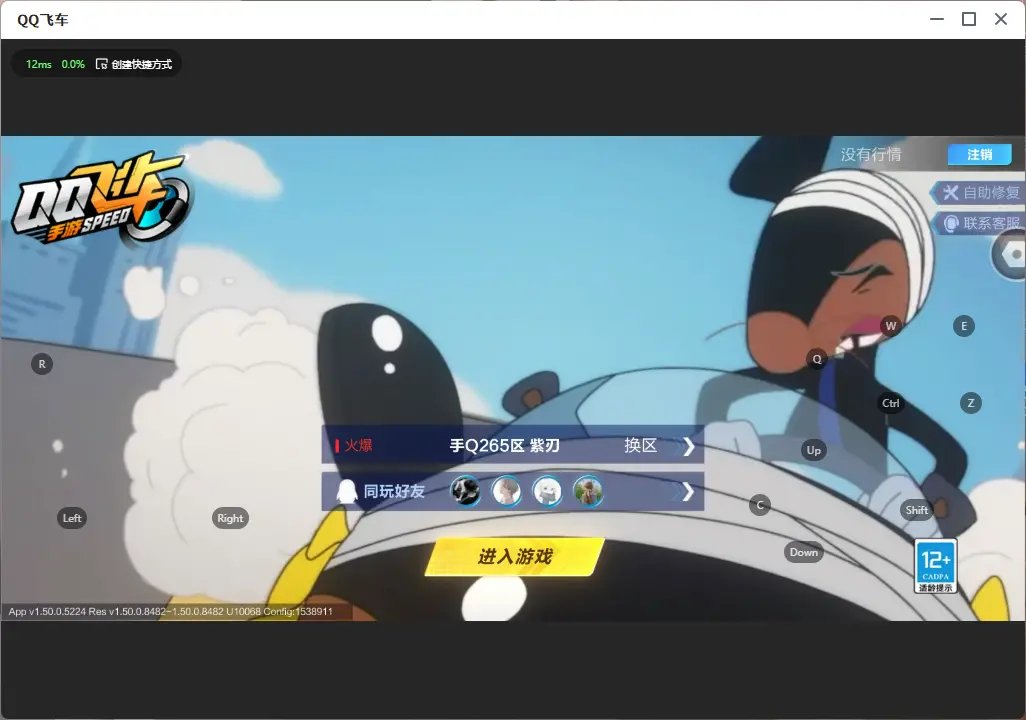The image size is (1026, 720).
Task: Click the 0.0% packet loss indicator
Action: (x=73, y=64)
